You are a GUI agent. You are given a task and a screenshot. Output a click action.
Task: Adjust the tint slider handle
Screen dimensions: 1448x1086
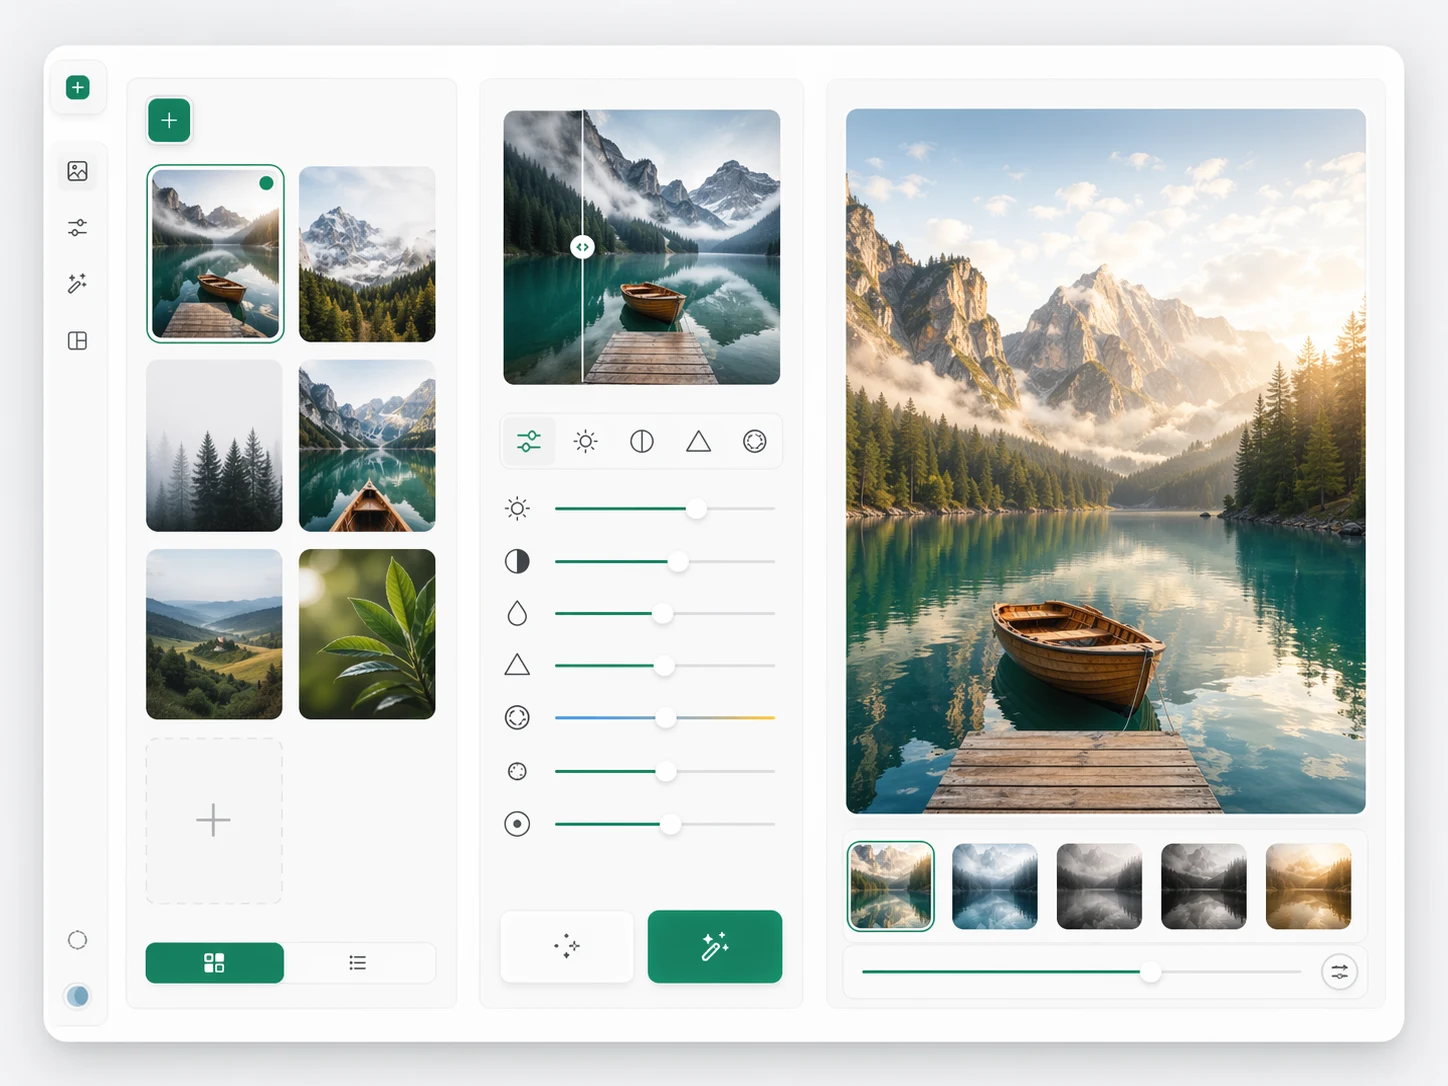[665, 772]
